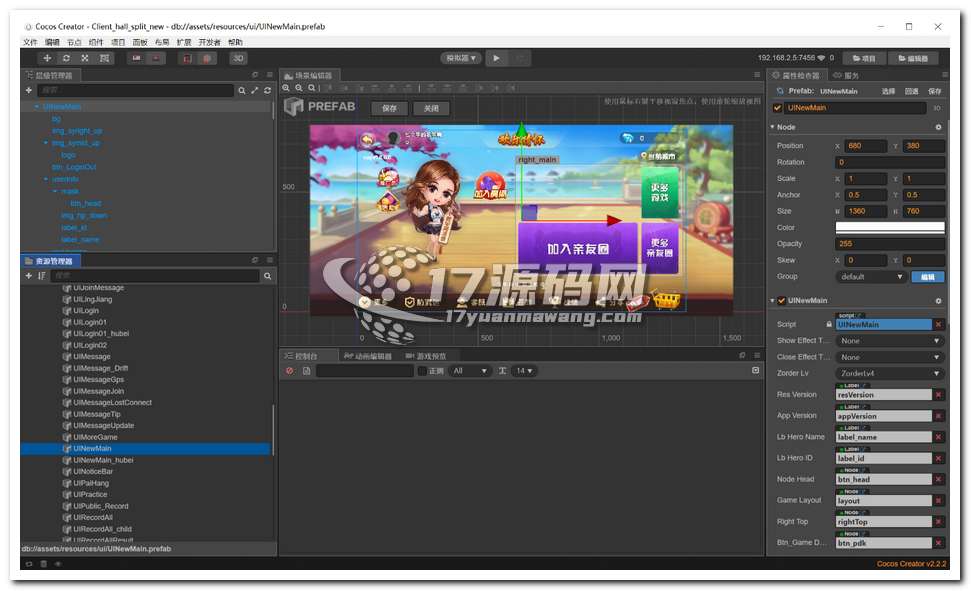
Task: Switch to the 动画编辑器 animation editor tab
Action: point(368,356)
